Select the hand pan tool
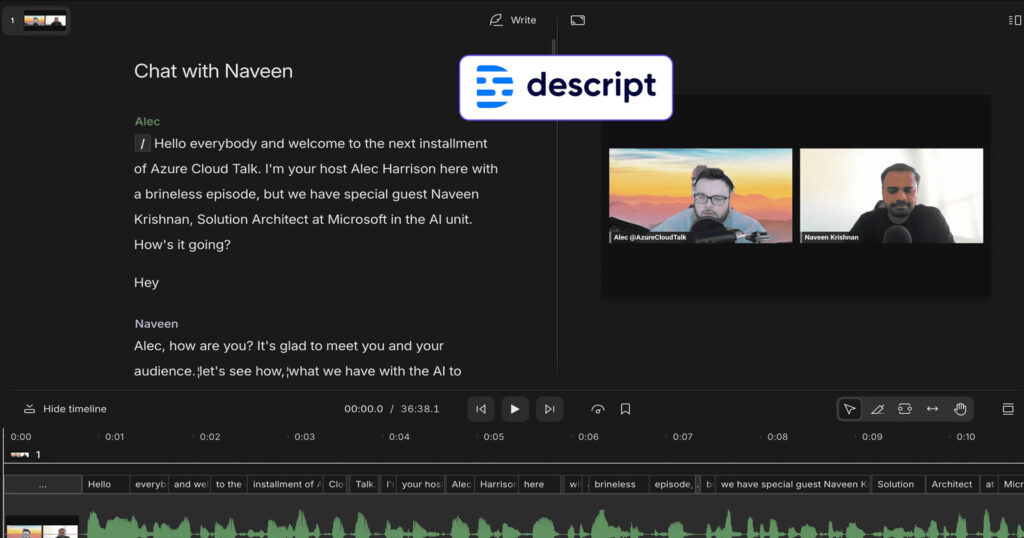 [x=960, y=409]
